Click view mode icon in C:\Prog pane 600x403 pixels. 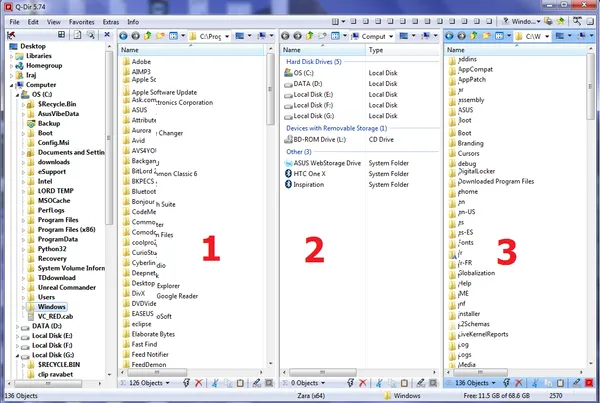pos(173,36)
